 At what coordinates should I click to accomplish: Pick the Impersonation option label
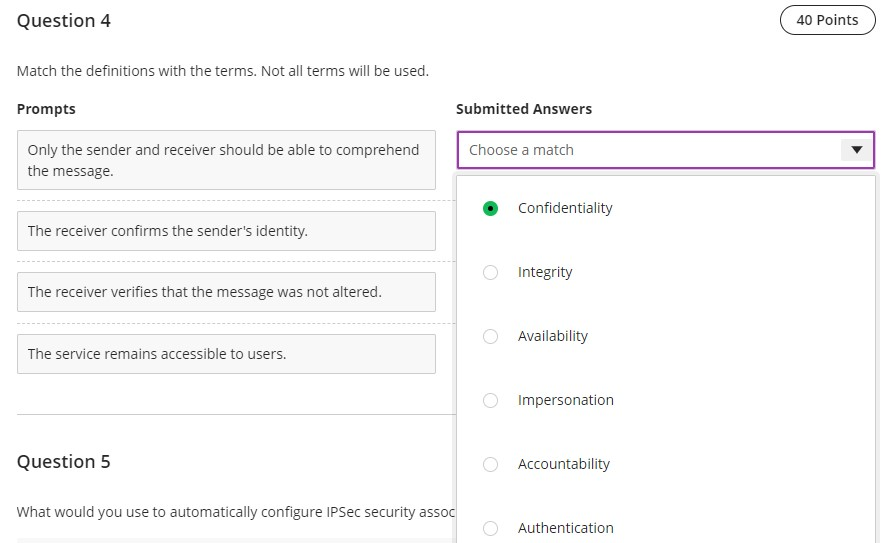click(566, 400)
